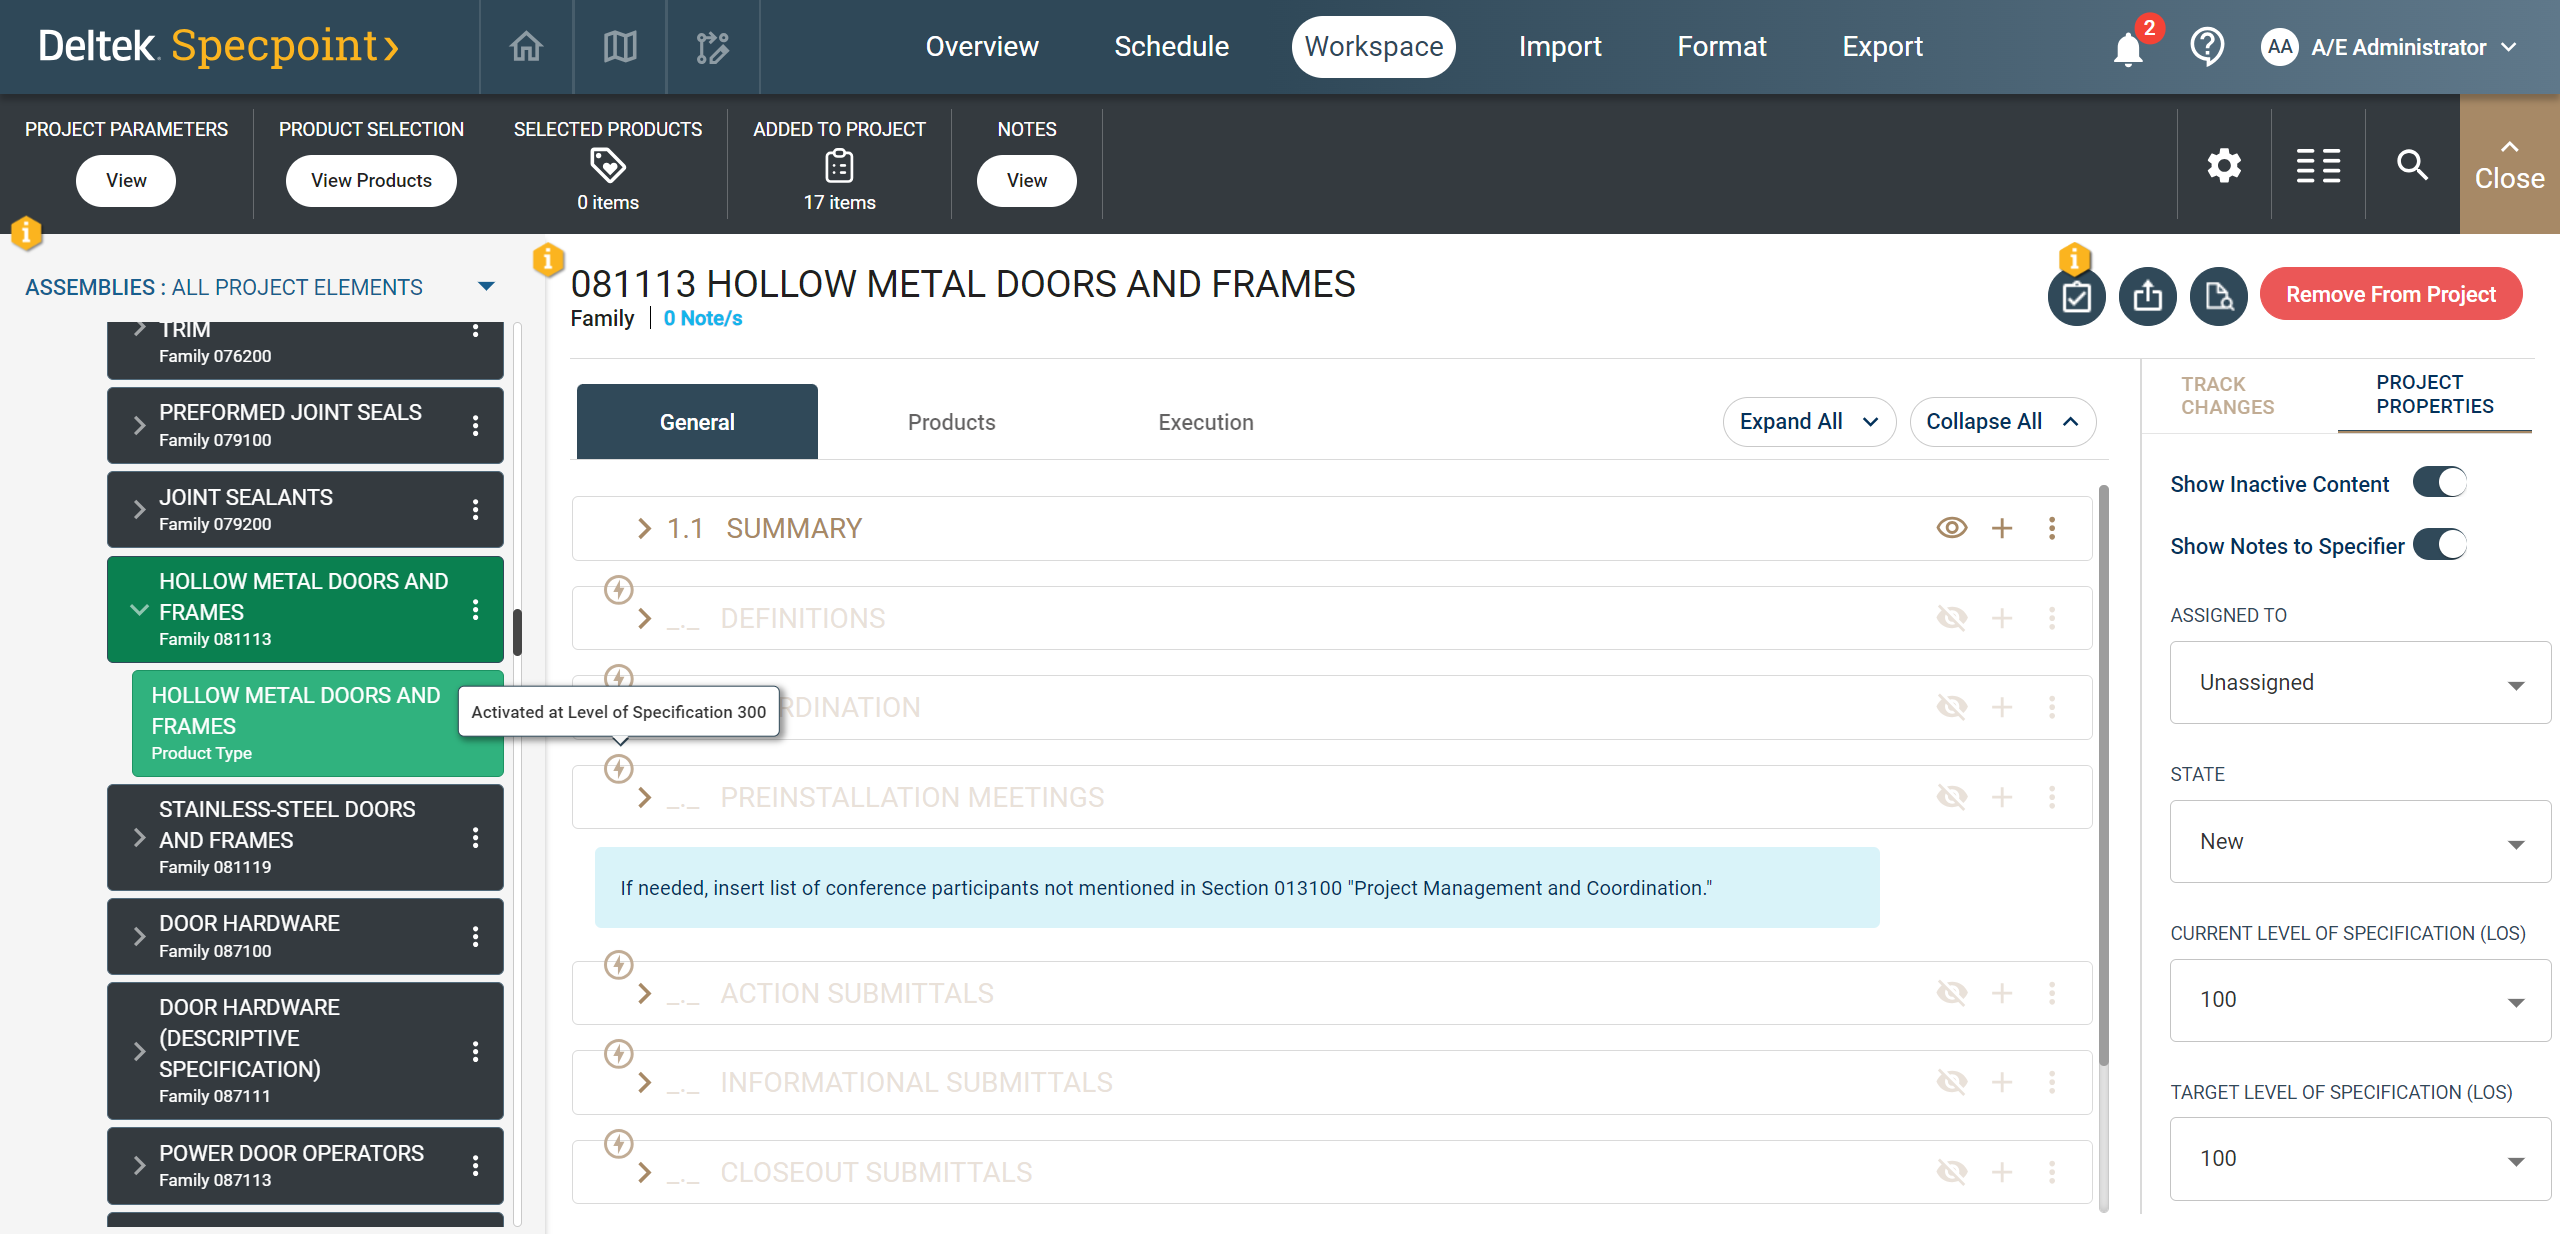The width and height of the screenshot is (2560, 1234).
Task: Toggle Show Notes to Specifier switch
Action: [2439, 545]
